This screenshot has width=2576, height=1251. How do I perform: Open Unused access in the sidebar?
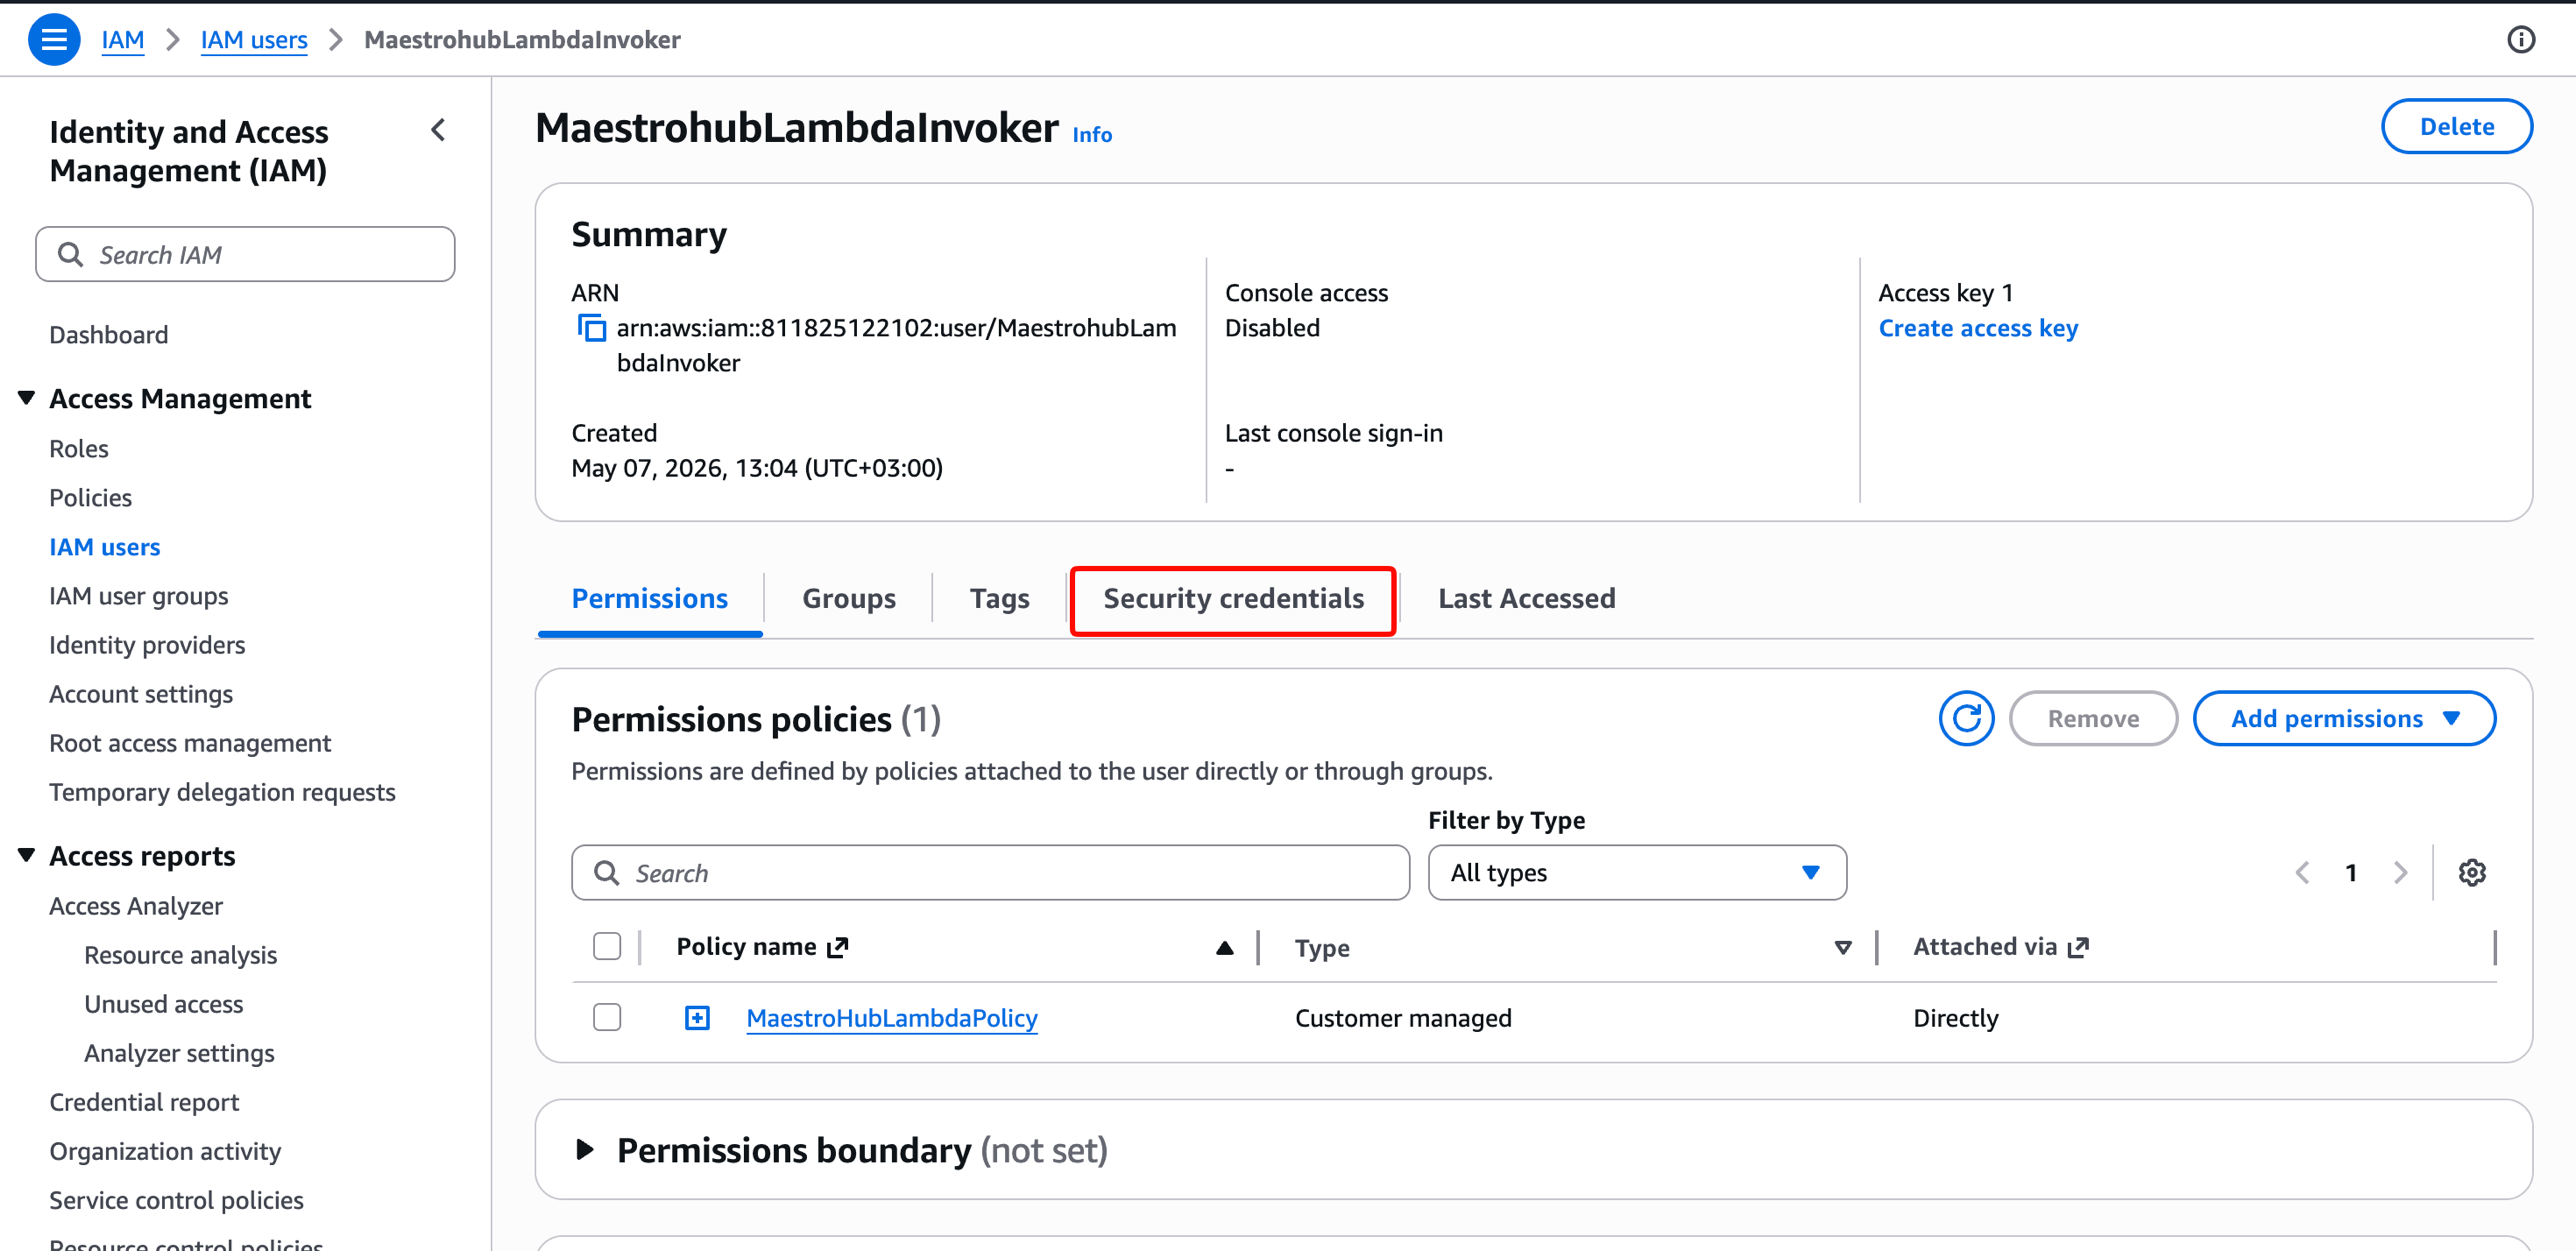(163, 1003)
